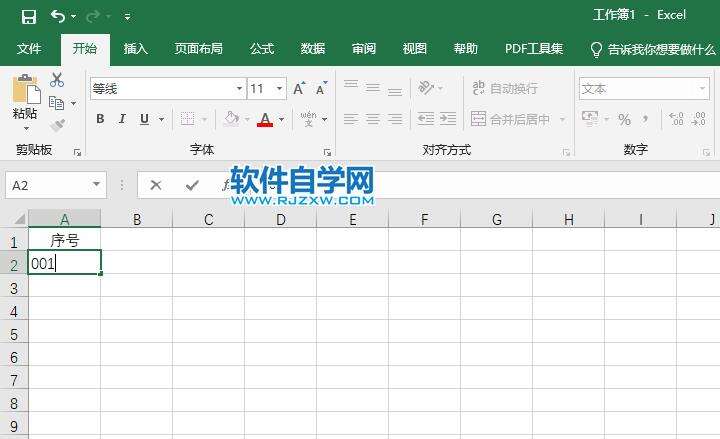
Task: Click the Name Box showing A2
Action: pyautogui.click(x=56, y=186)
